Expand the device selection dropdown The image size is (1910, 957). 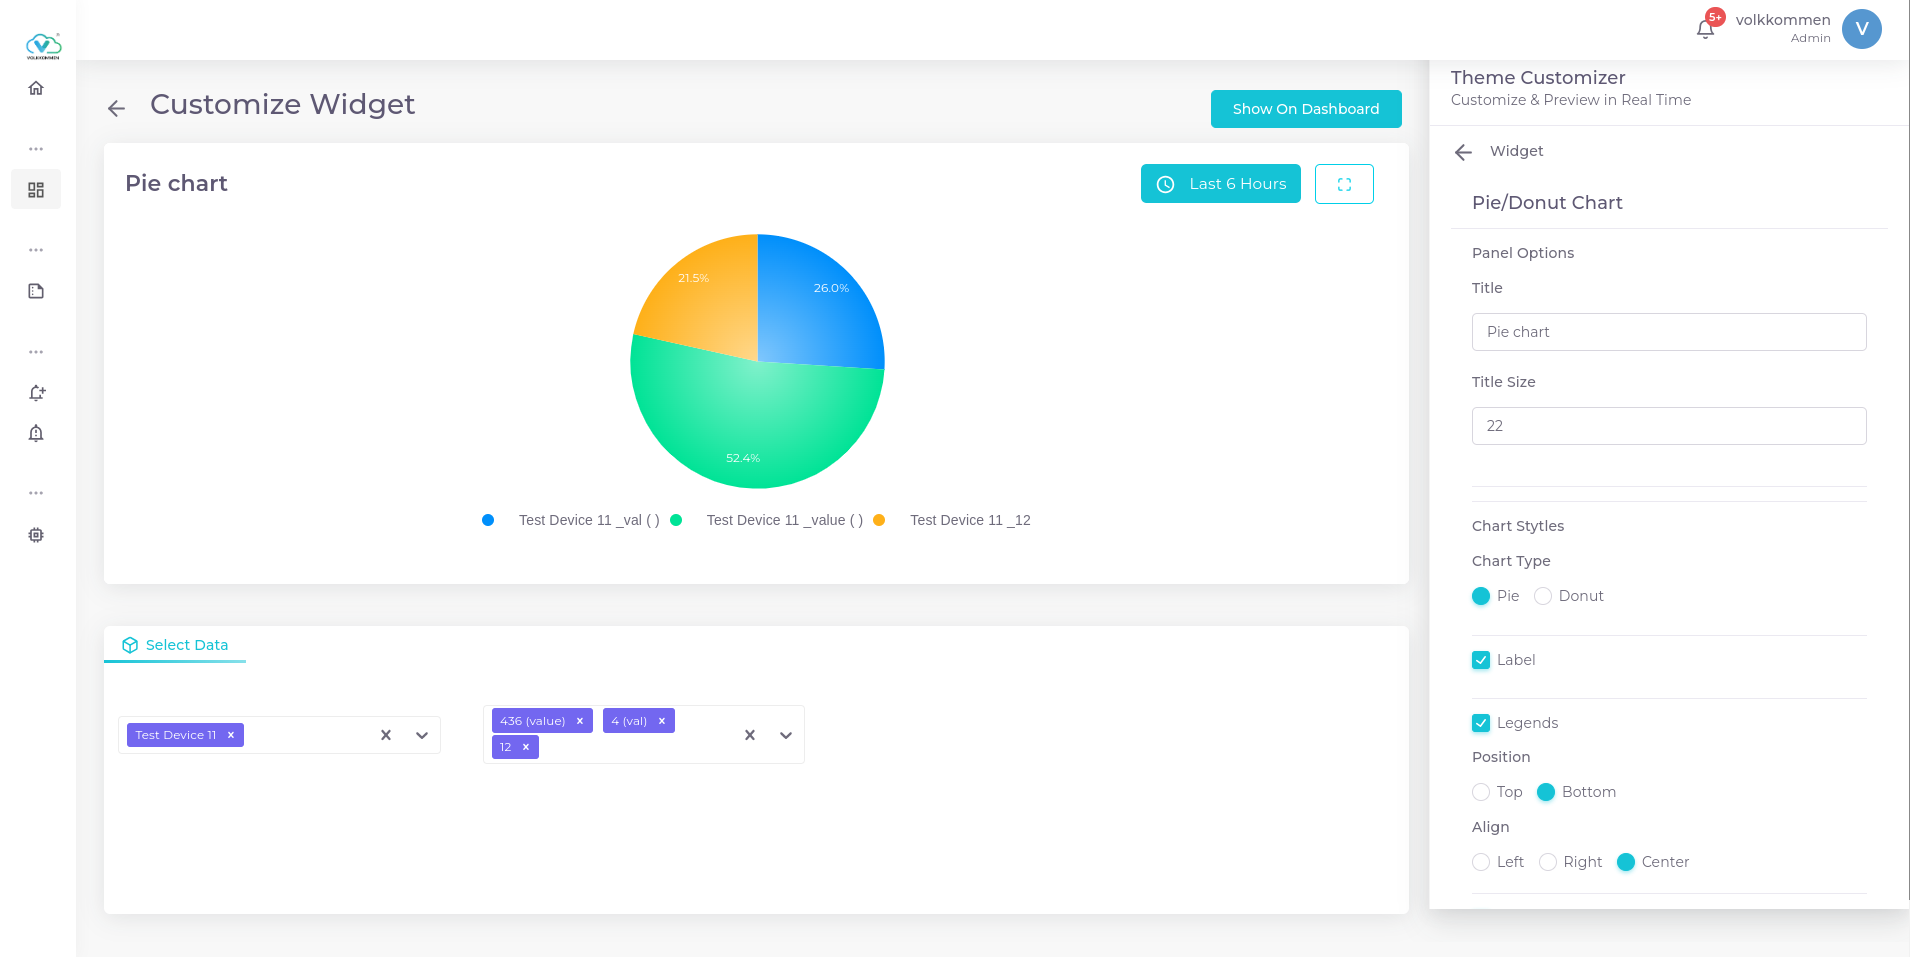tap(422, 735)
